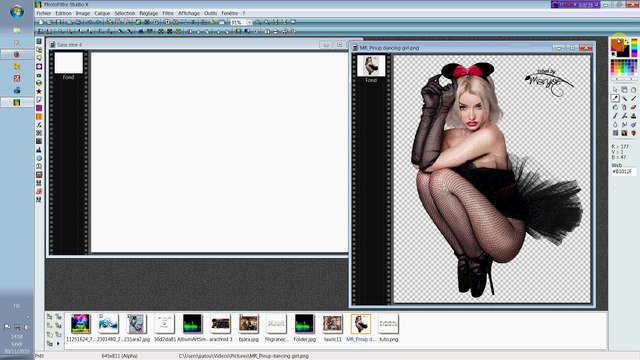The height and width of the screenshot is (360, 640).
Task: Select the Advanced Brush tool
Action: click(624, 116)
